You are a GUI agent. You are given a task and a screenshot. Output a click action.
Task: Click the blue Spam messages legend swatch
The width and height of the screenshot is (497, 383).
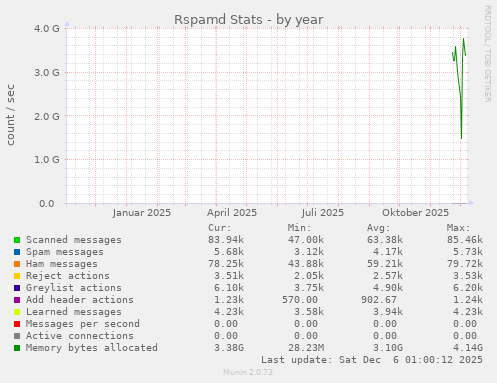17,252
